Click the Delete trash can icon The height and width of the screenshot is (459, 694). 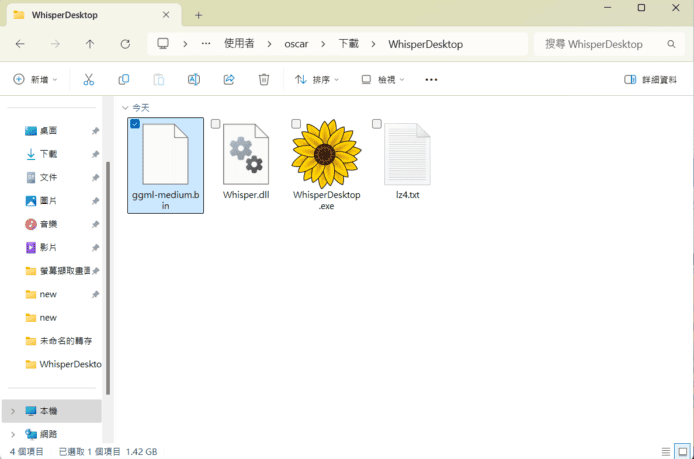tap(264, 79)
